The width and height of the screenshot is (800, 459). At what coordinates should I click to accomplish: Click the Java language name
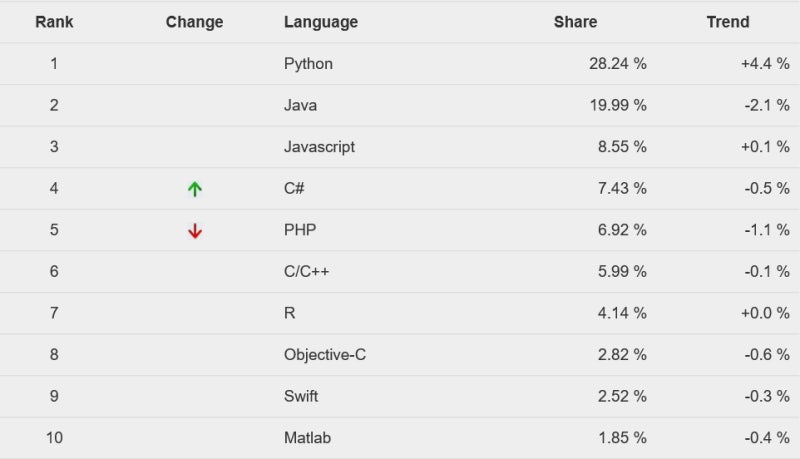click(x=301, y=105)
